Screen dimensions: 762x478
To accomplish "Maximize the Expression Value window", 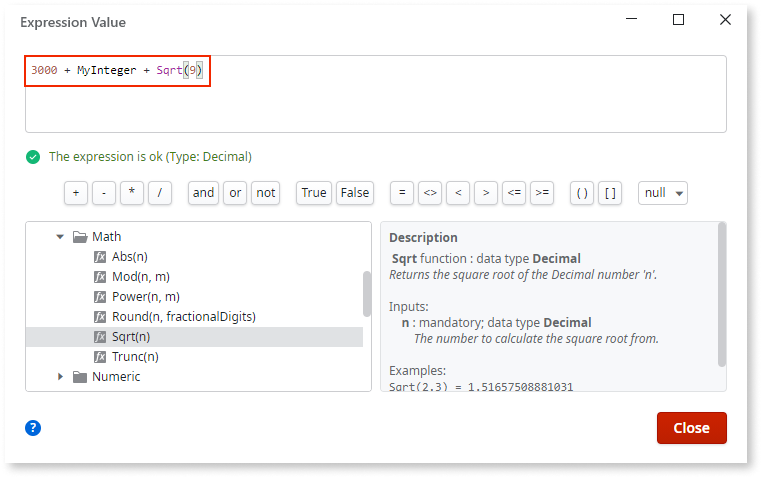I will click(x=678, y=19).
